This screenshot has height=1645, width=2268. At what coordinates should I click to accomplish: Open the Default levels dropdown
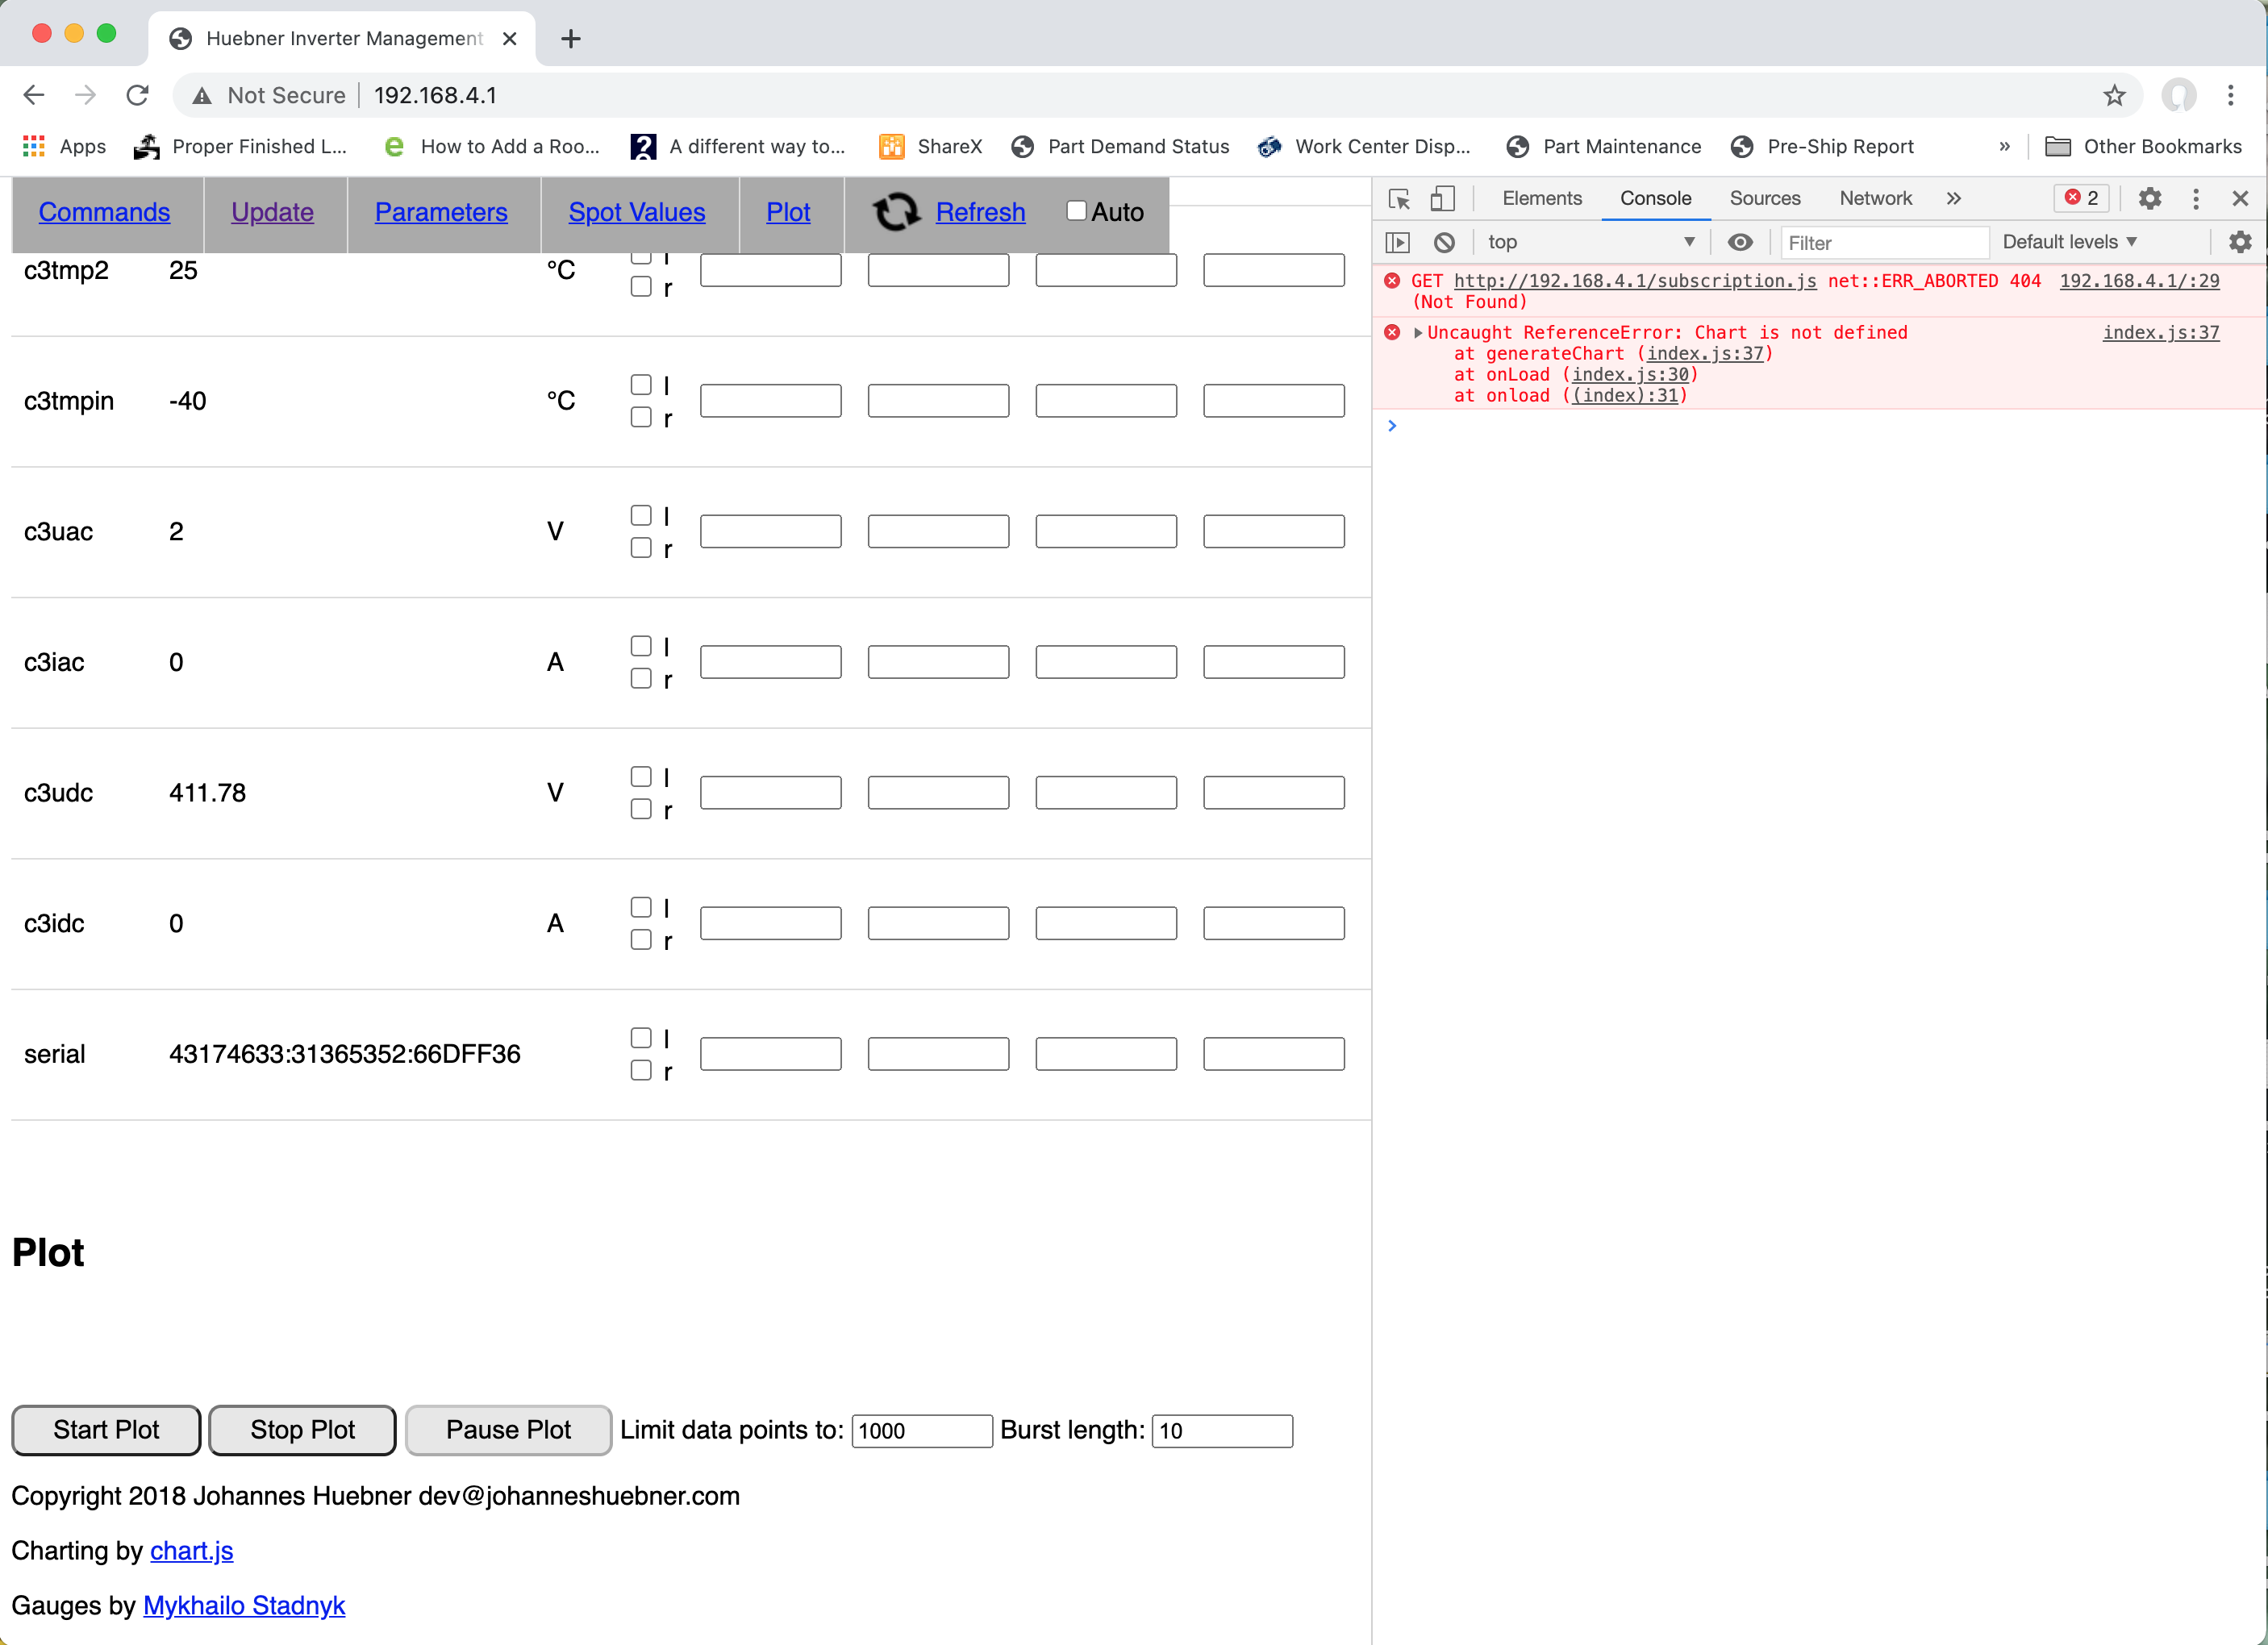click(x=2069, y=242)
